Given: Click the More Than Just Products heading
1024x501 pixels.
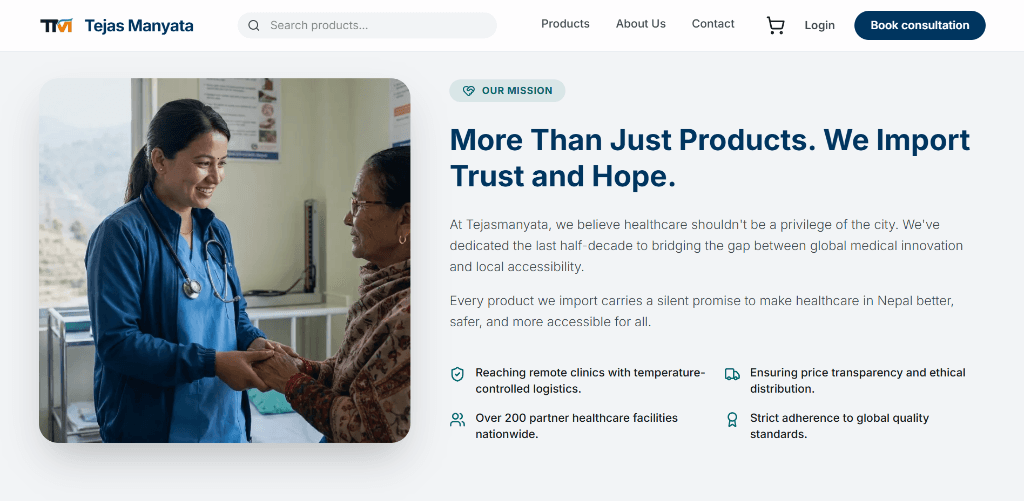Looking at the screenshot, I should pos(710,157).
